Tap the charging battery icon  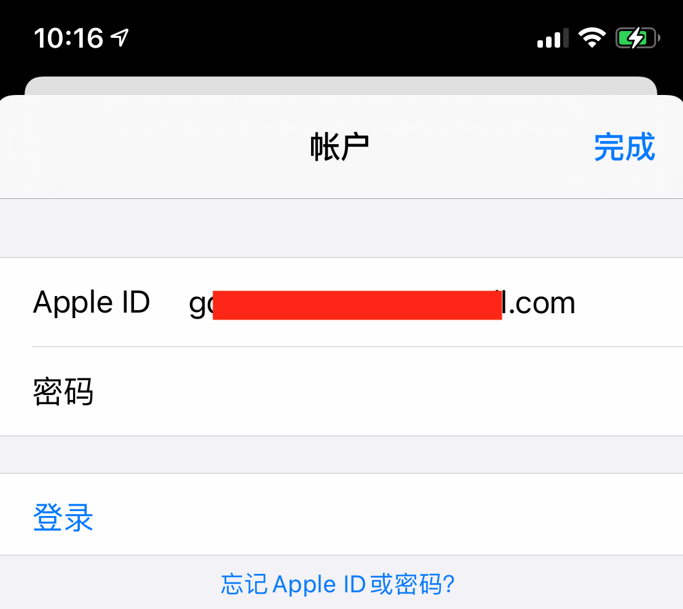[638, 38]
